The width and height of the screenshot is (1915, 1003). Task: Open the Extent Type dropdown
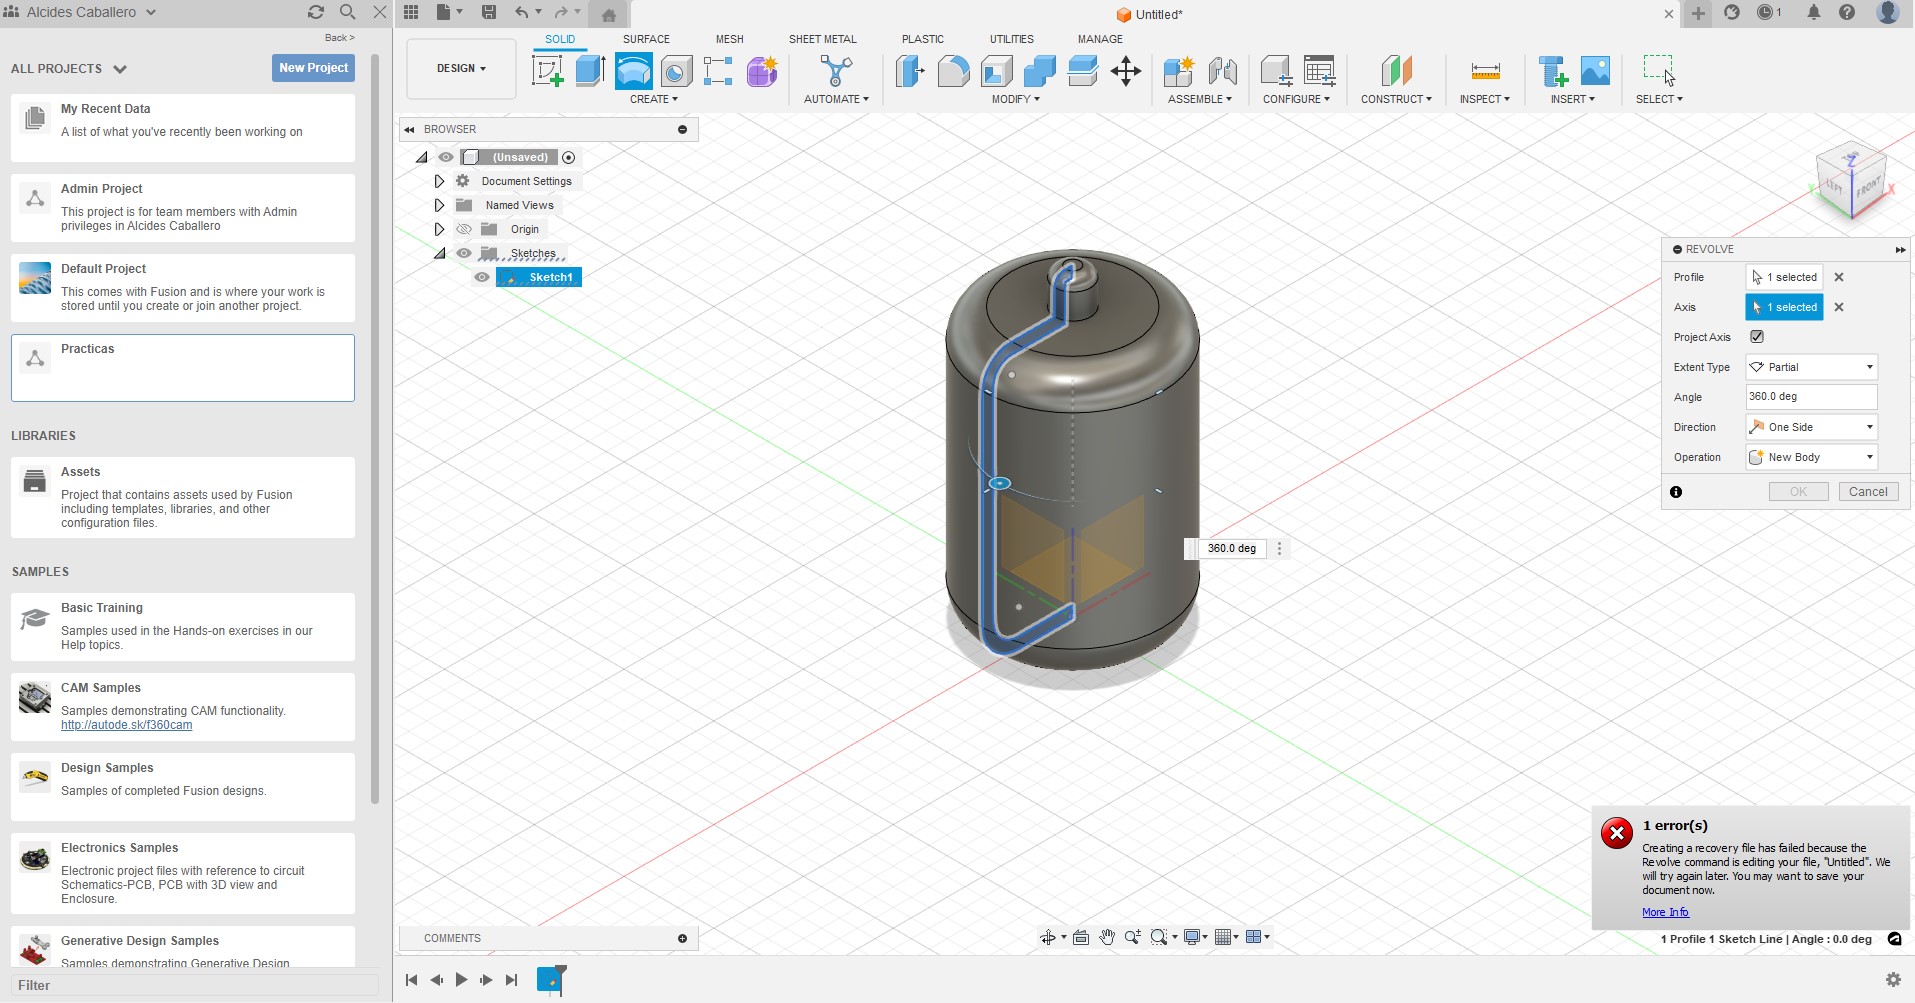[1811, 367]
